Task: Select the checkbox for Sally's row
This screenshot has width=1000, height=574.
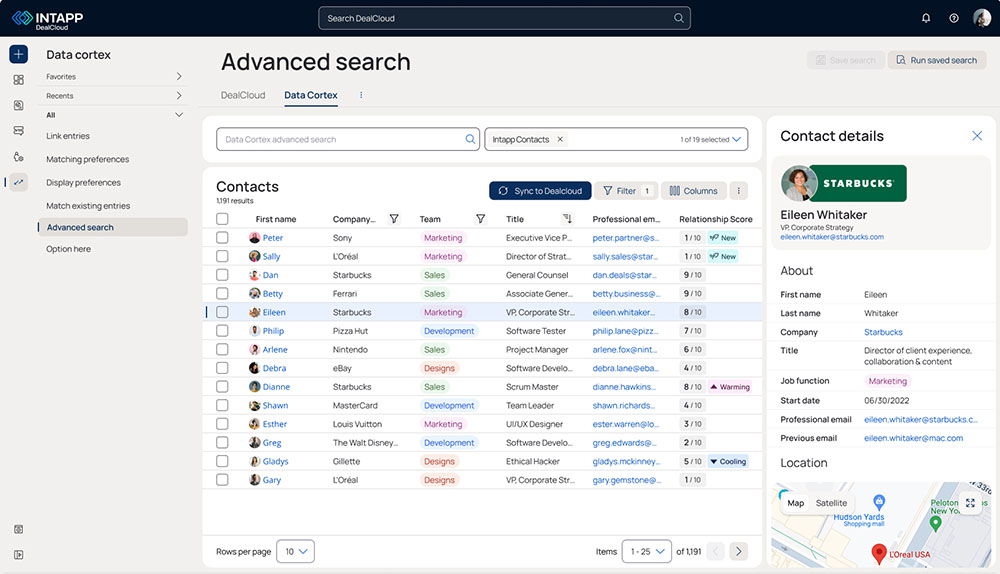Action: 222,256
